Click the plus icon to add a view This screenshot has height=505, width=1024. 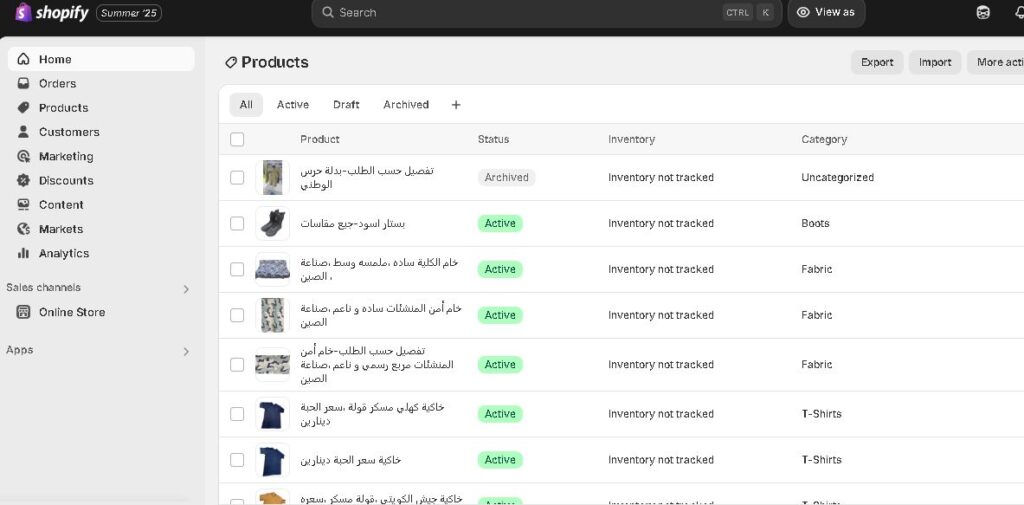pos(456,105)
